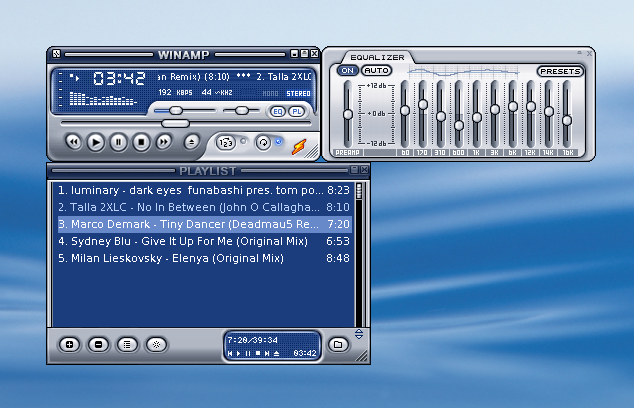Select track 5 Milan Lieskovsky - Elenya

tap(204, 258)
